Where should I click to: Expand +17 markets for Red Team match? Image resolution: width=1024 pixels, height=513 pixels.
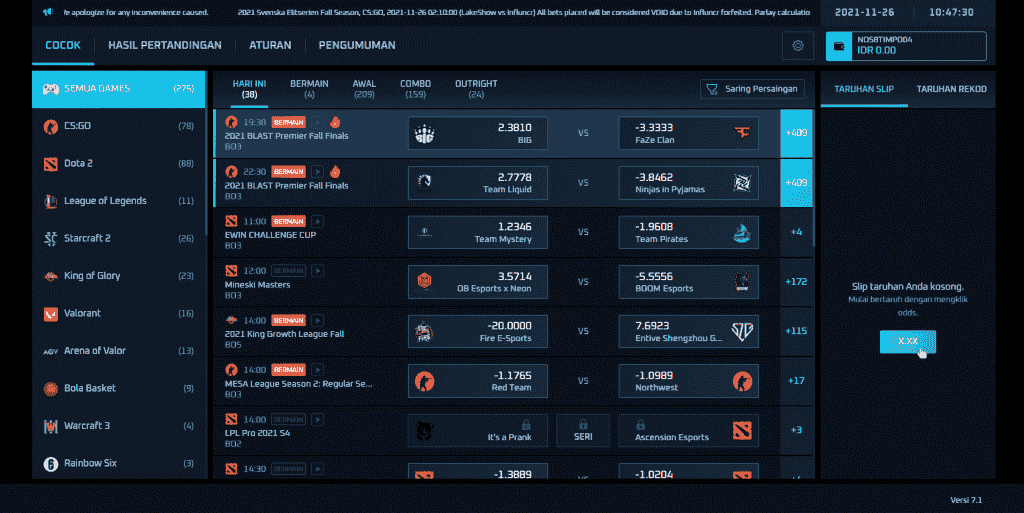[796, 381]
